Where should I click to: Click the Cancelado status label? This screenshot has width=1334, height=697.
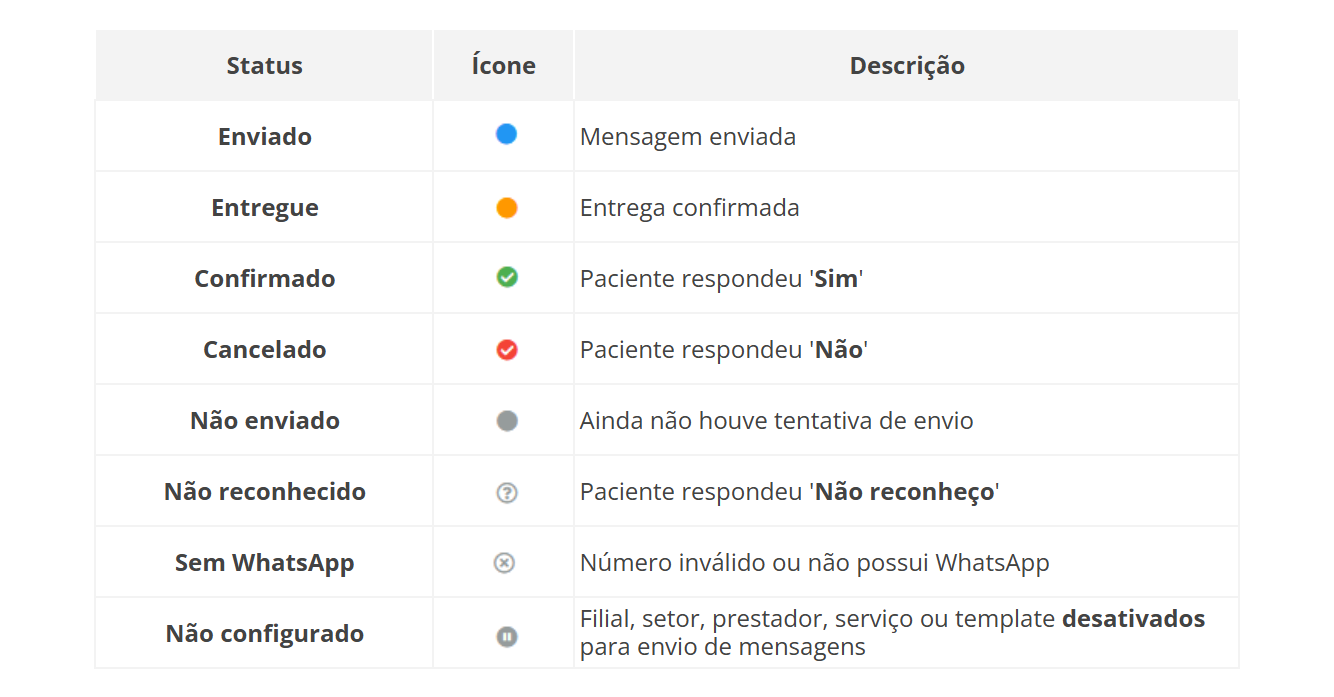(x=264, y=350)
